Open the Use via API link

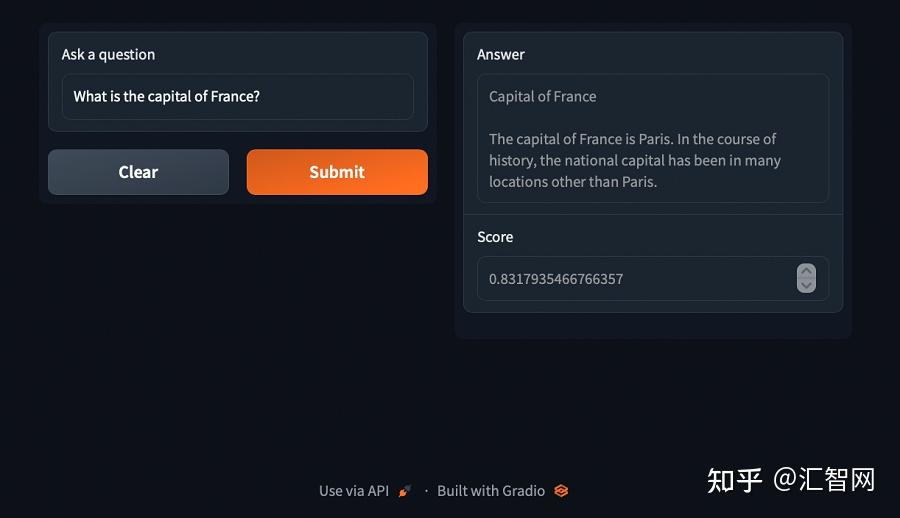point(354,491)
